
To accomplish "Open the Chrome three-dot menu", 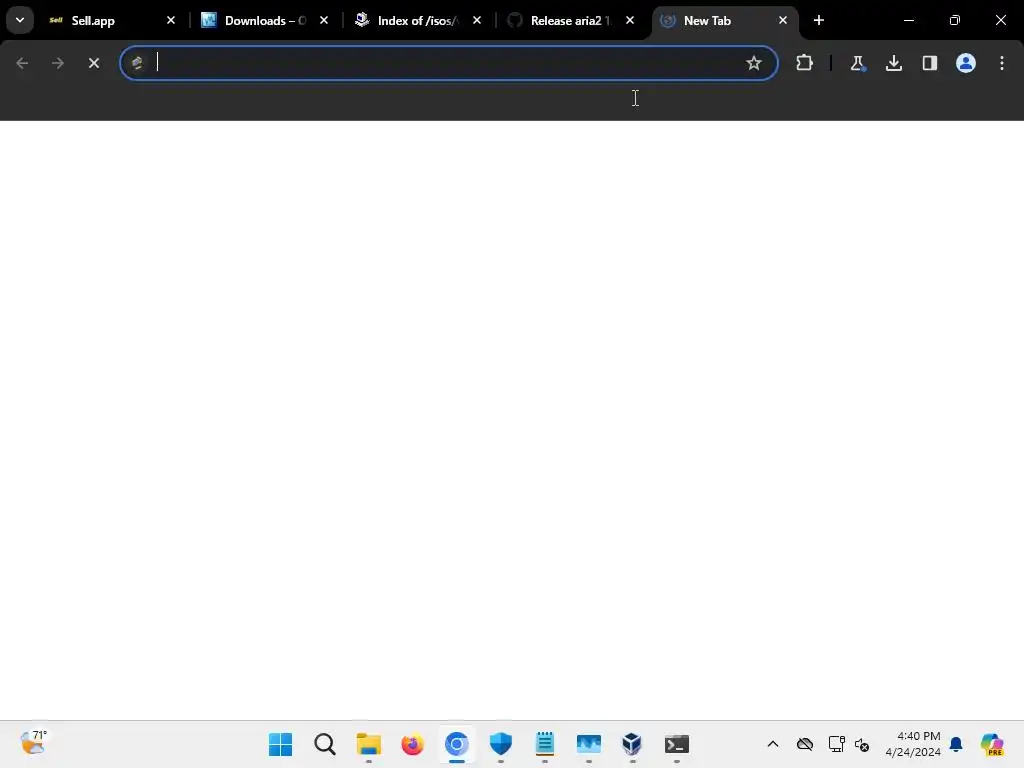I will (1002, 63).
